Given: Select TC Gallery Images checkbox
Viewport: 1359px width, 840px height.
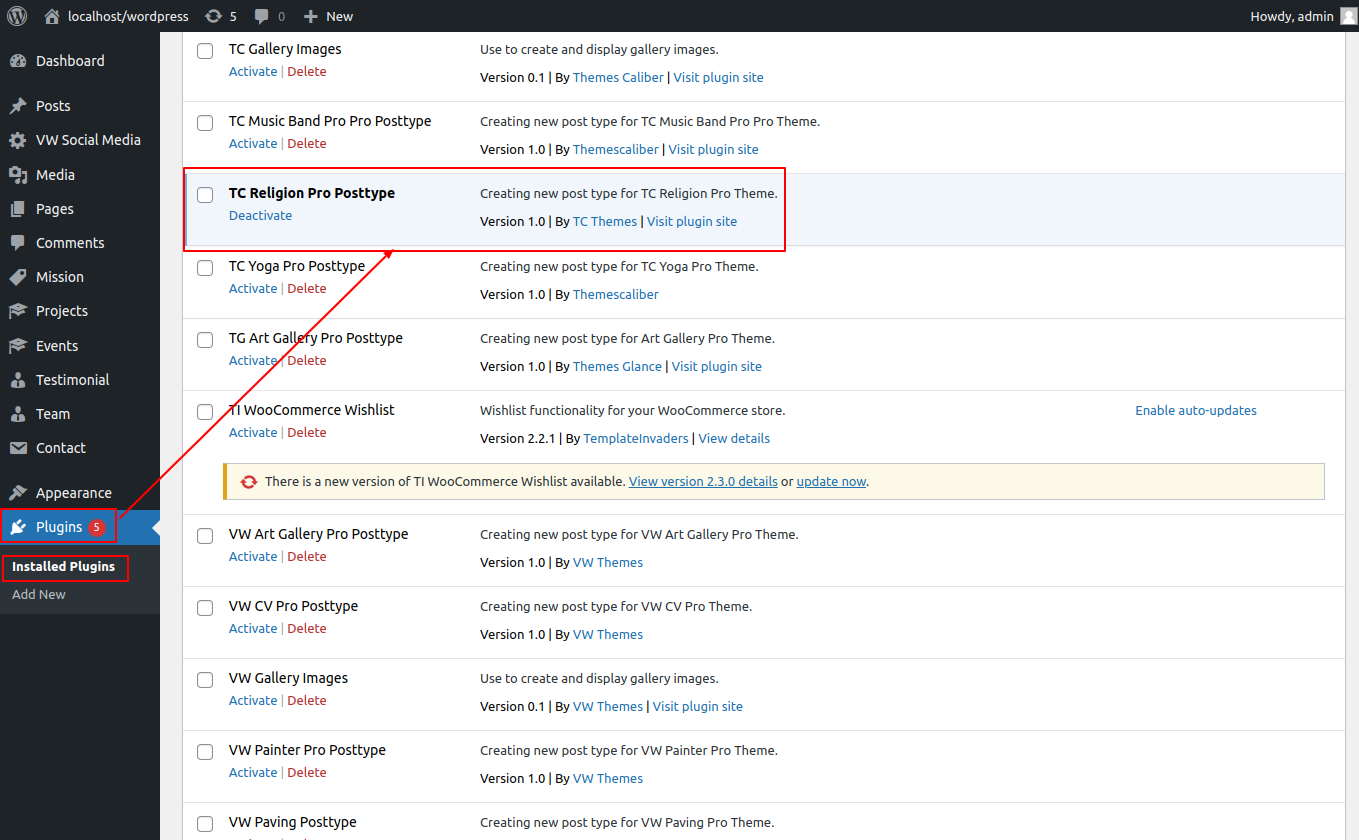Looking at the screenshot, I should pos(205,51).
